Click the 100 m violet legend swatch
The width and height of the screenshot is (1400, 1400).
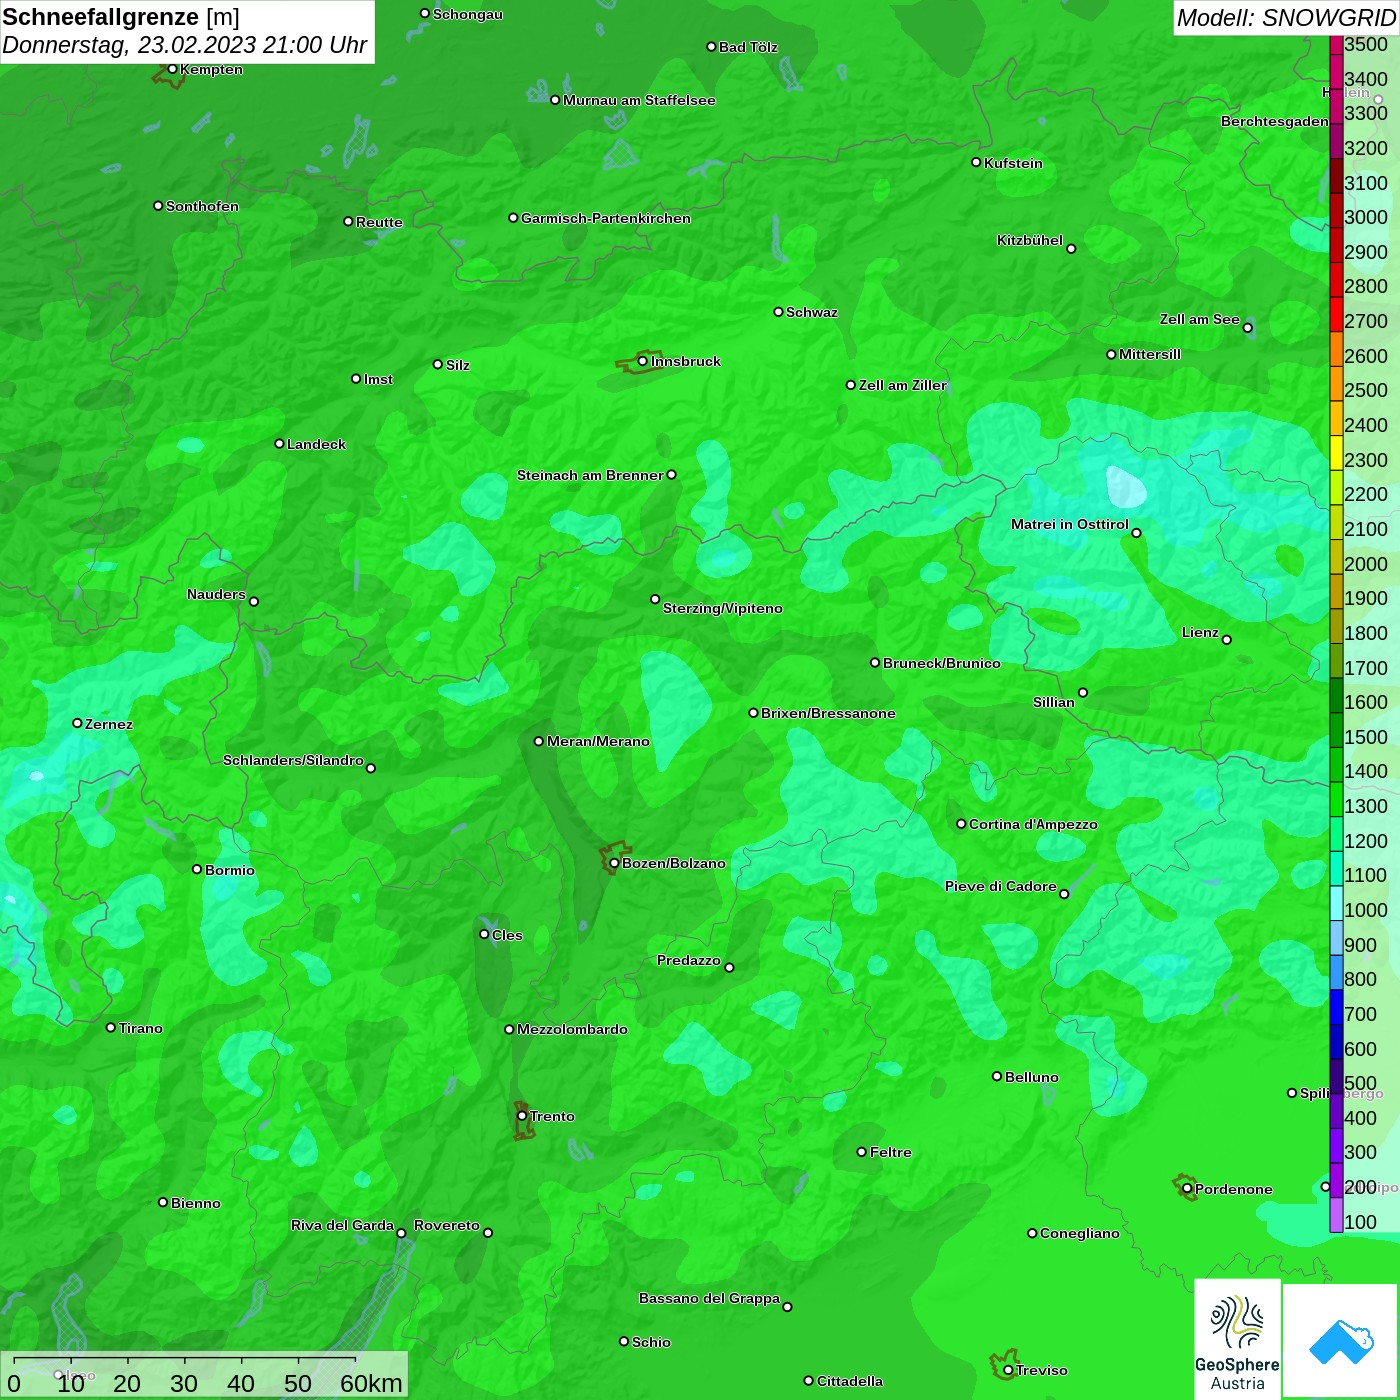point(1336,1215)
